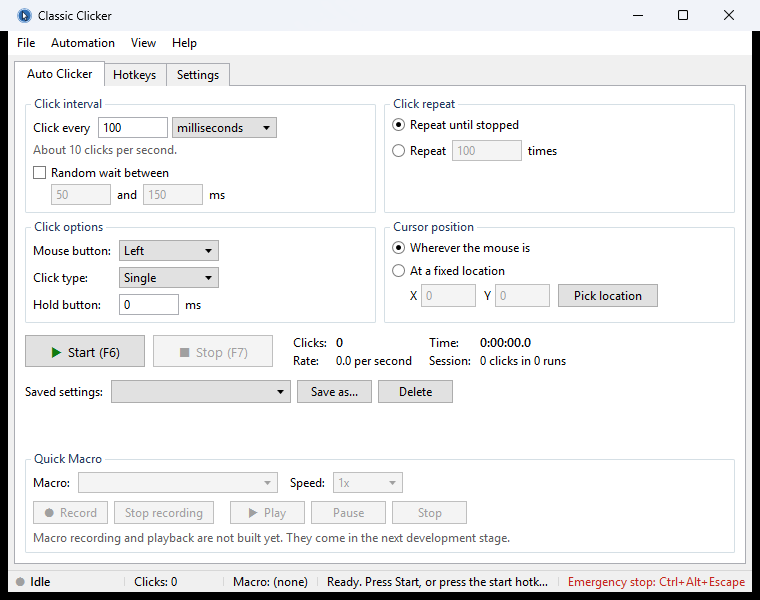Click the Stop recording button
The height and width of the screenshot is (600, 760).
click(164, 513)
